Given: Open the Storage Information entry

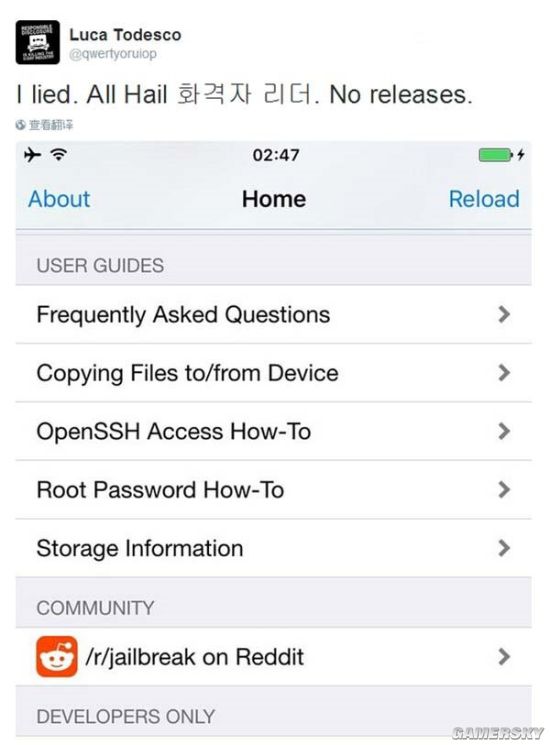Looking at the screenshot, I should [274, 548].
